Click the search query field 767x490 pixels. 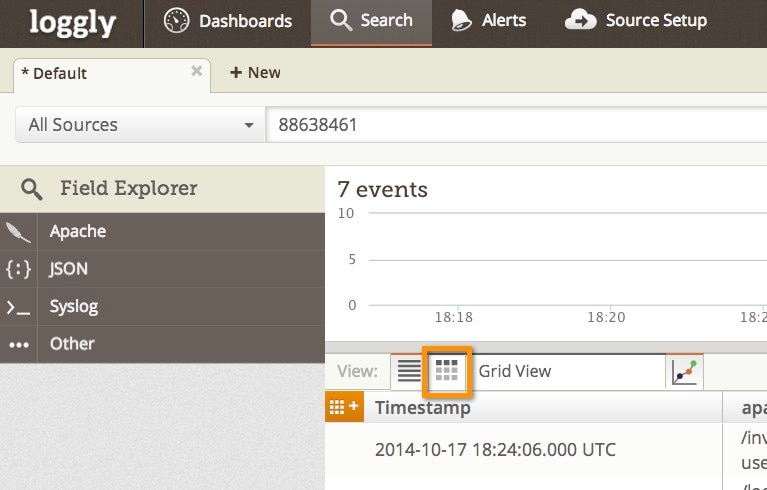pyautogui.click(x=515, y=125)
